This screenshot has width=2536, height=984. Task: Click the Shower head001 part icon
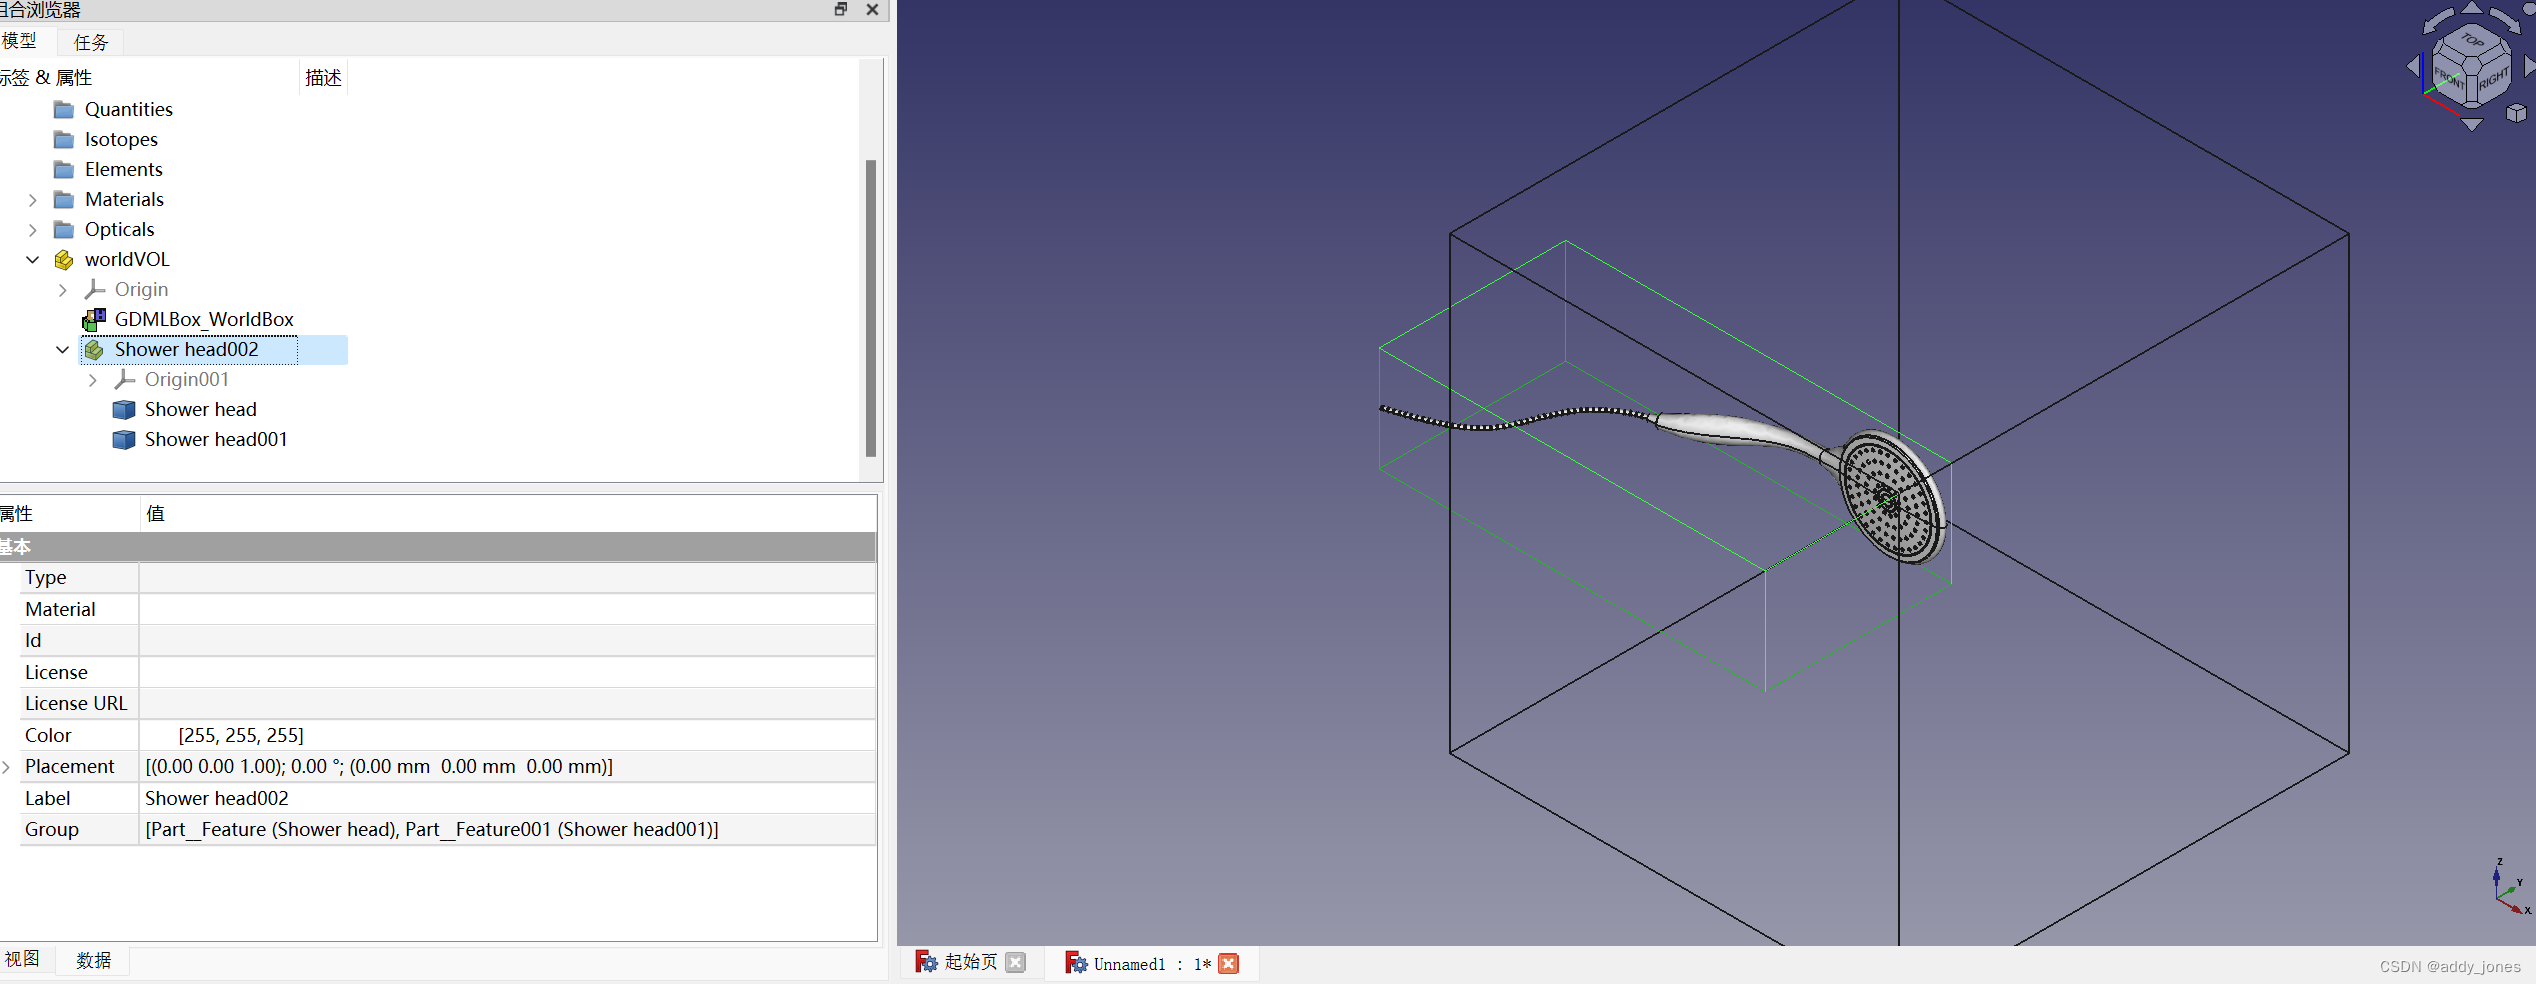click(124, 440)
